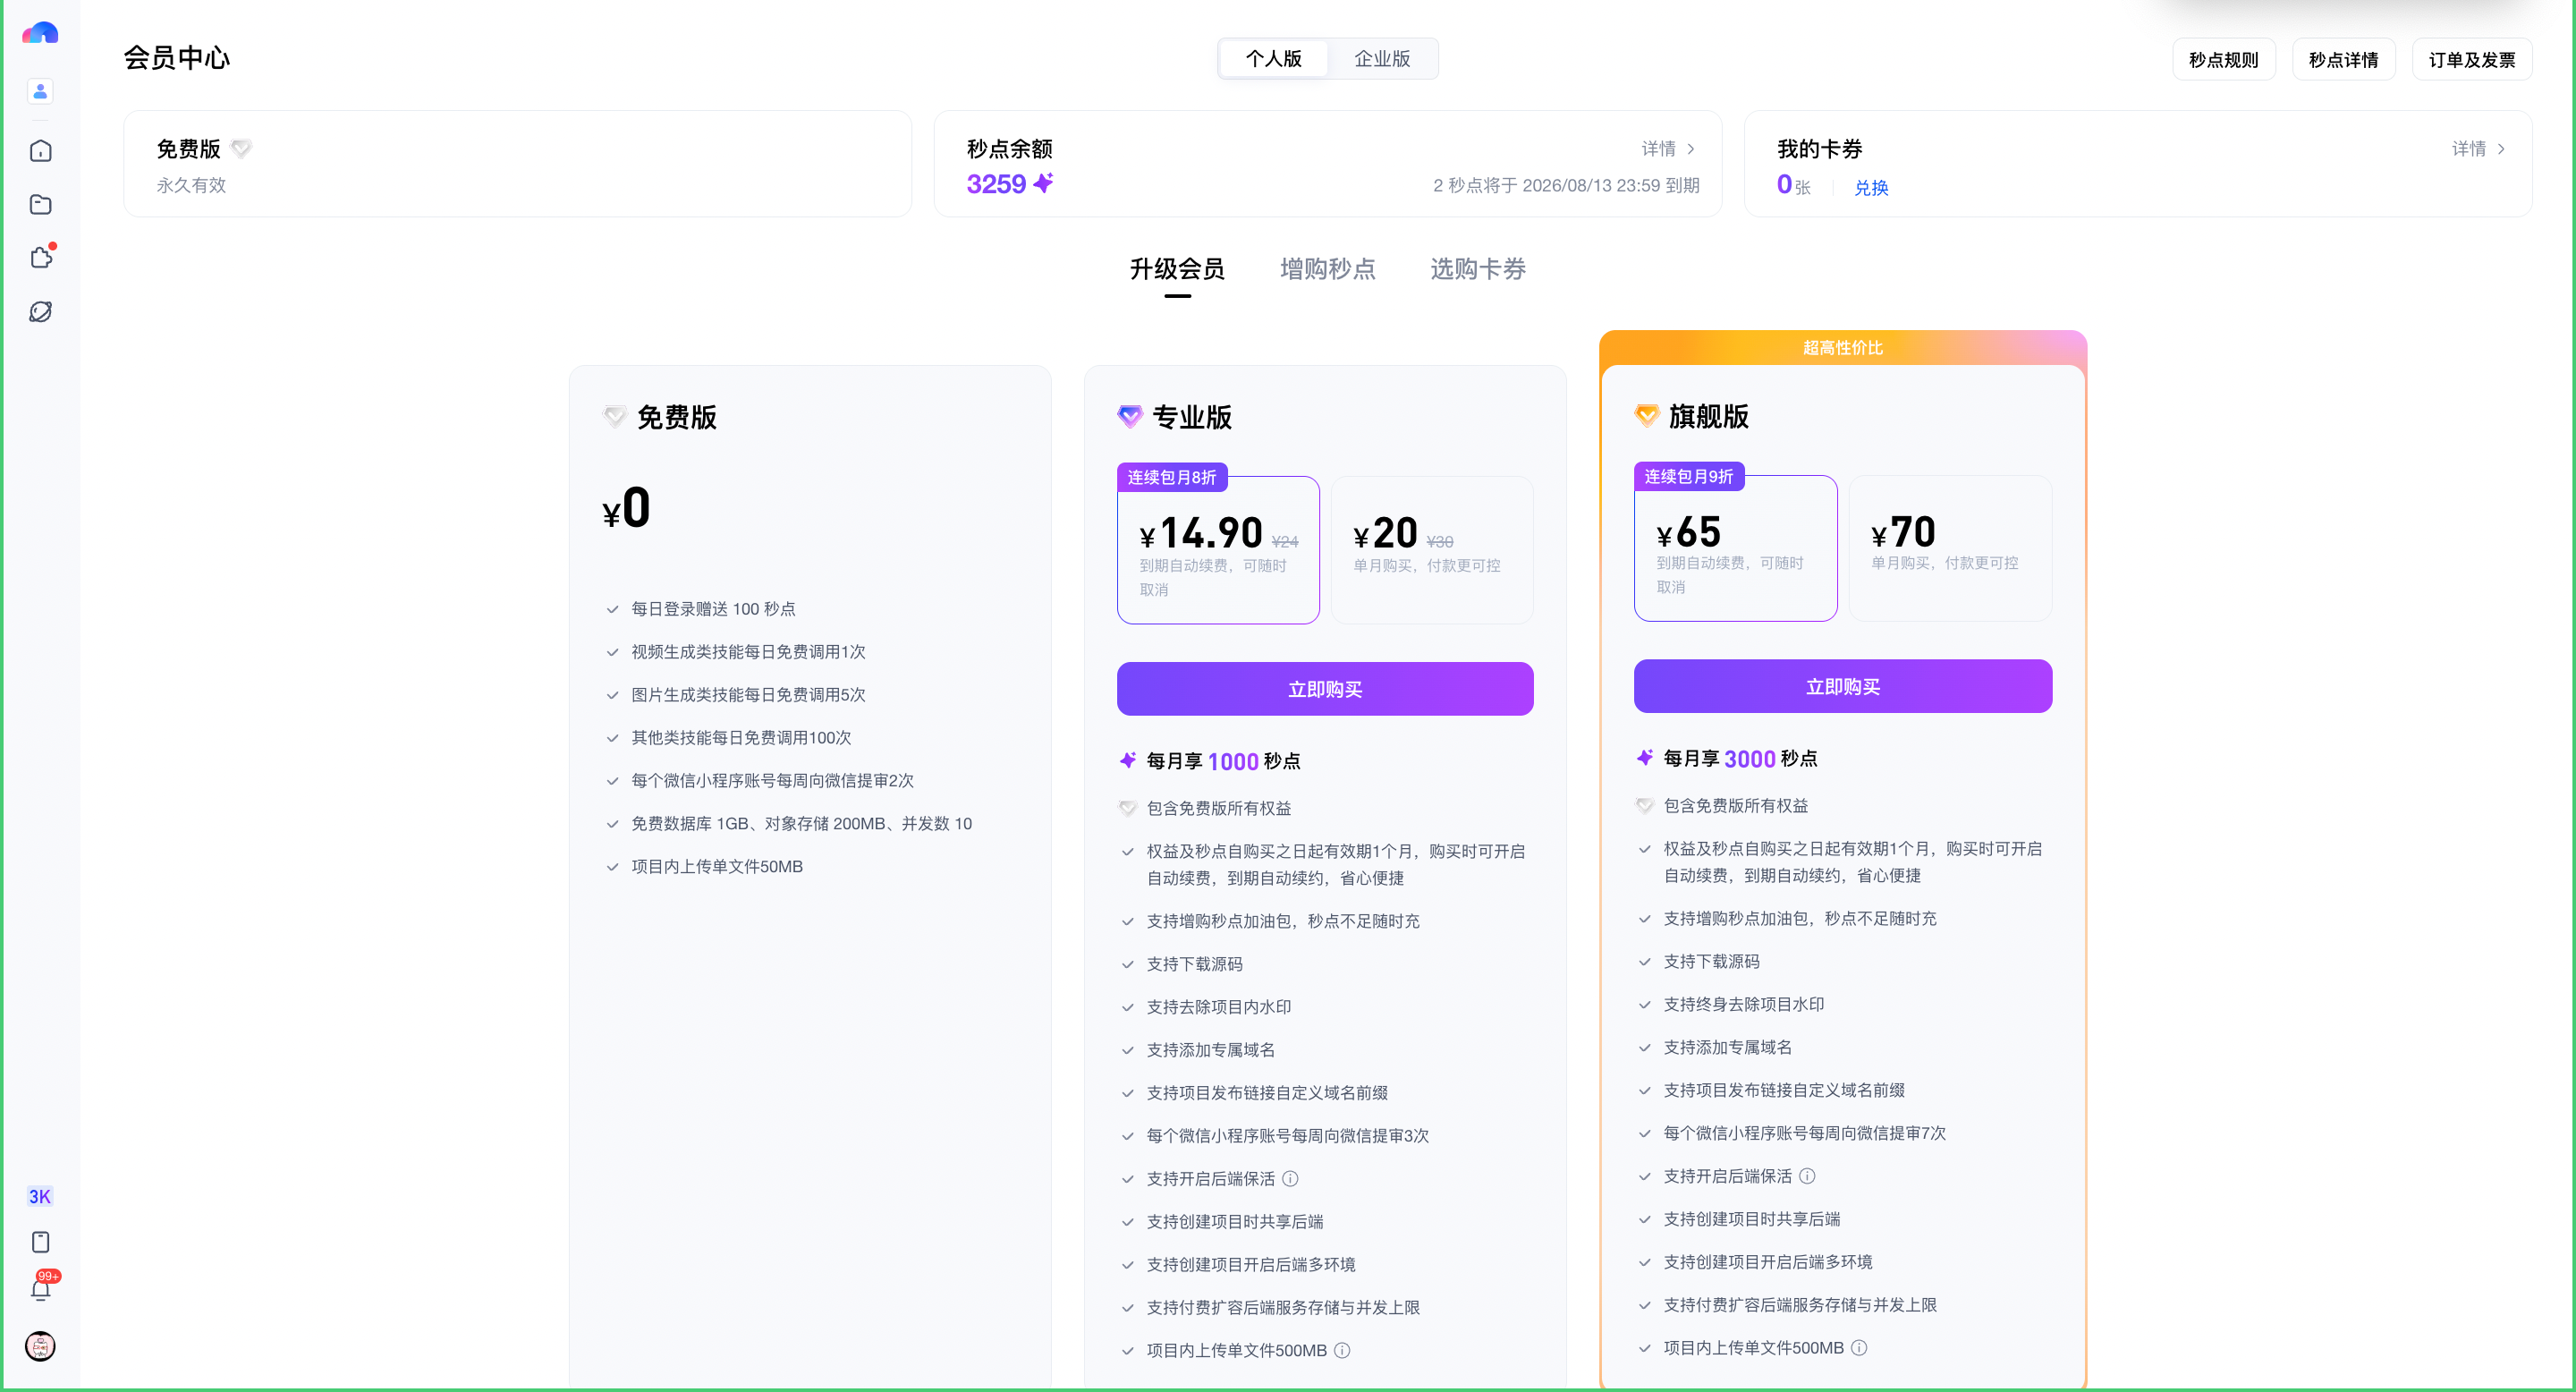Open the planet explore icon in sidebar
The height and width of the screenshot is (1392, 2576).
pyautogui.click(x=40, y=312)
